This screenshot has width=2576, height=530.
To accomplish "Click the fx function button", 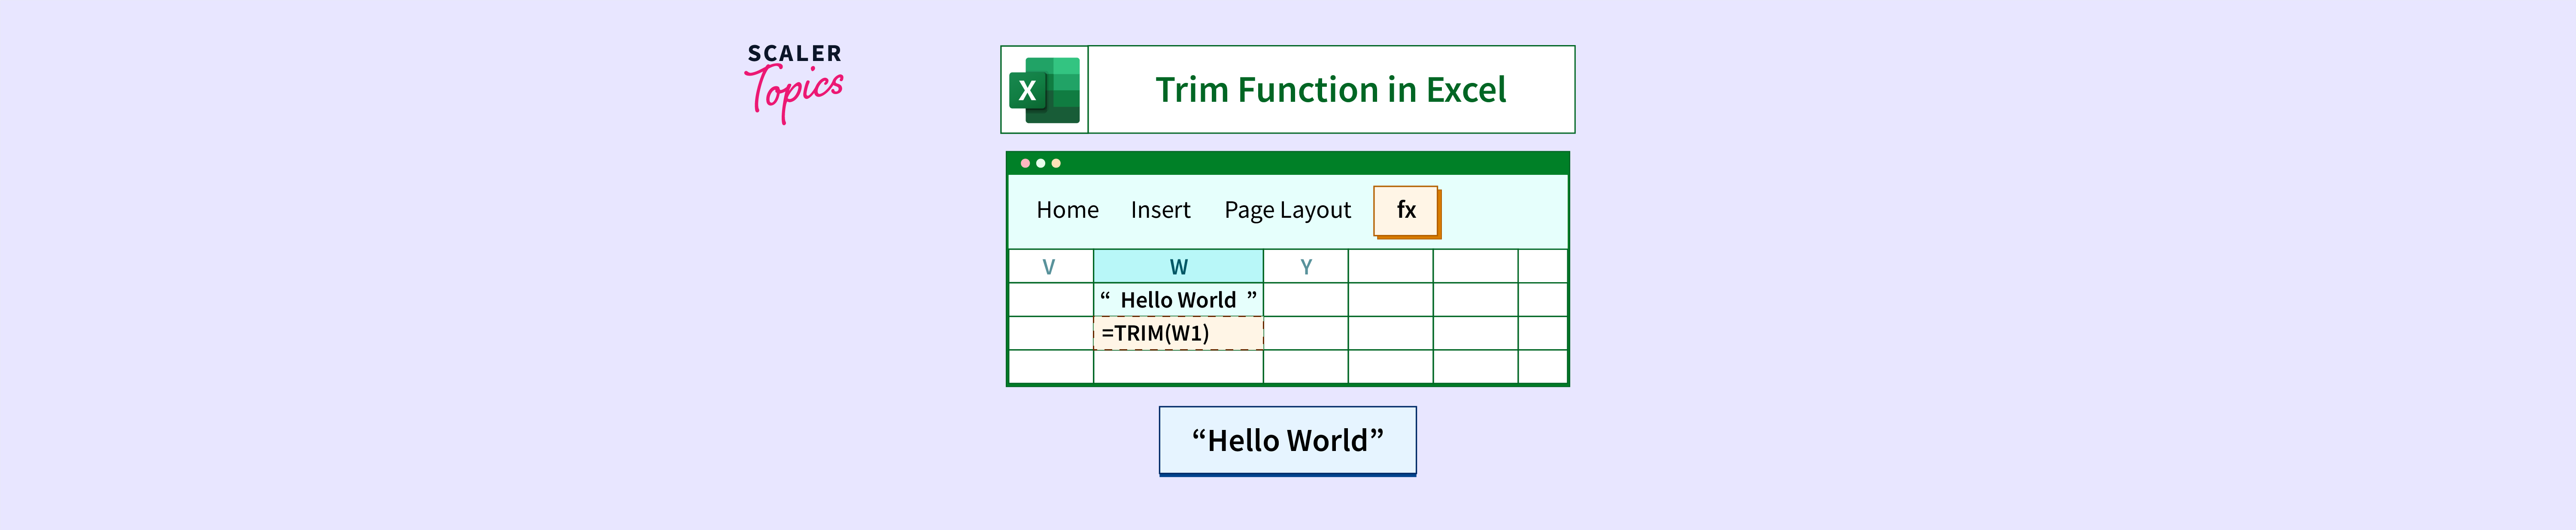I will tap(1405, 210).
